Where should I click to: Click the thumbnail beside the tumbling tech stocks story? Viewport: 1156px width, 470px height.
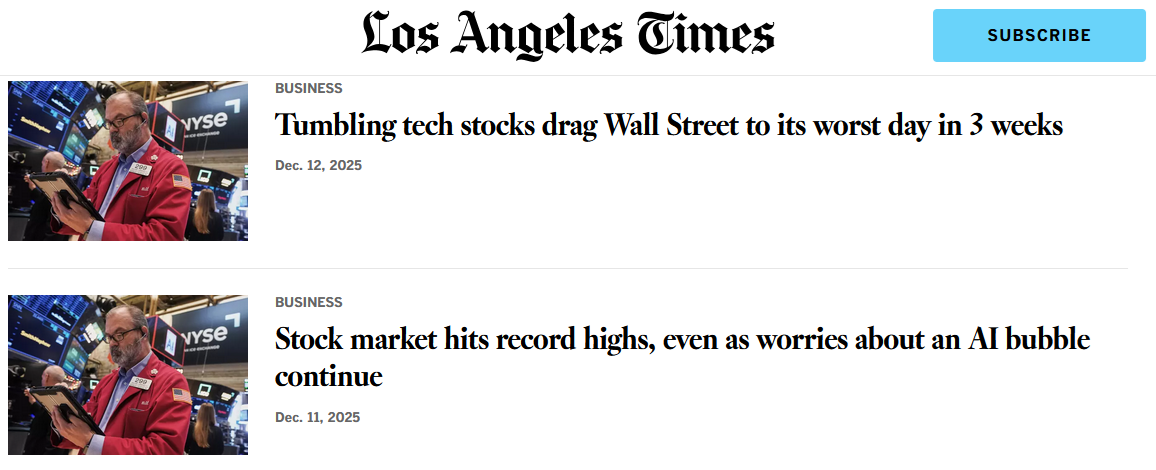coord(128,161)
